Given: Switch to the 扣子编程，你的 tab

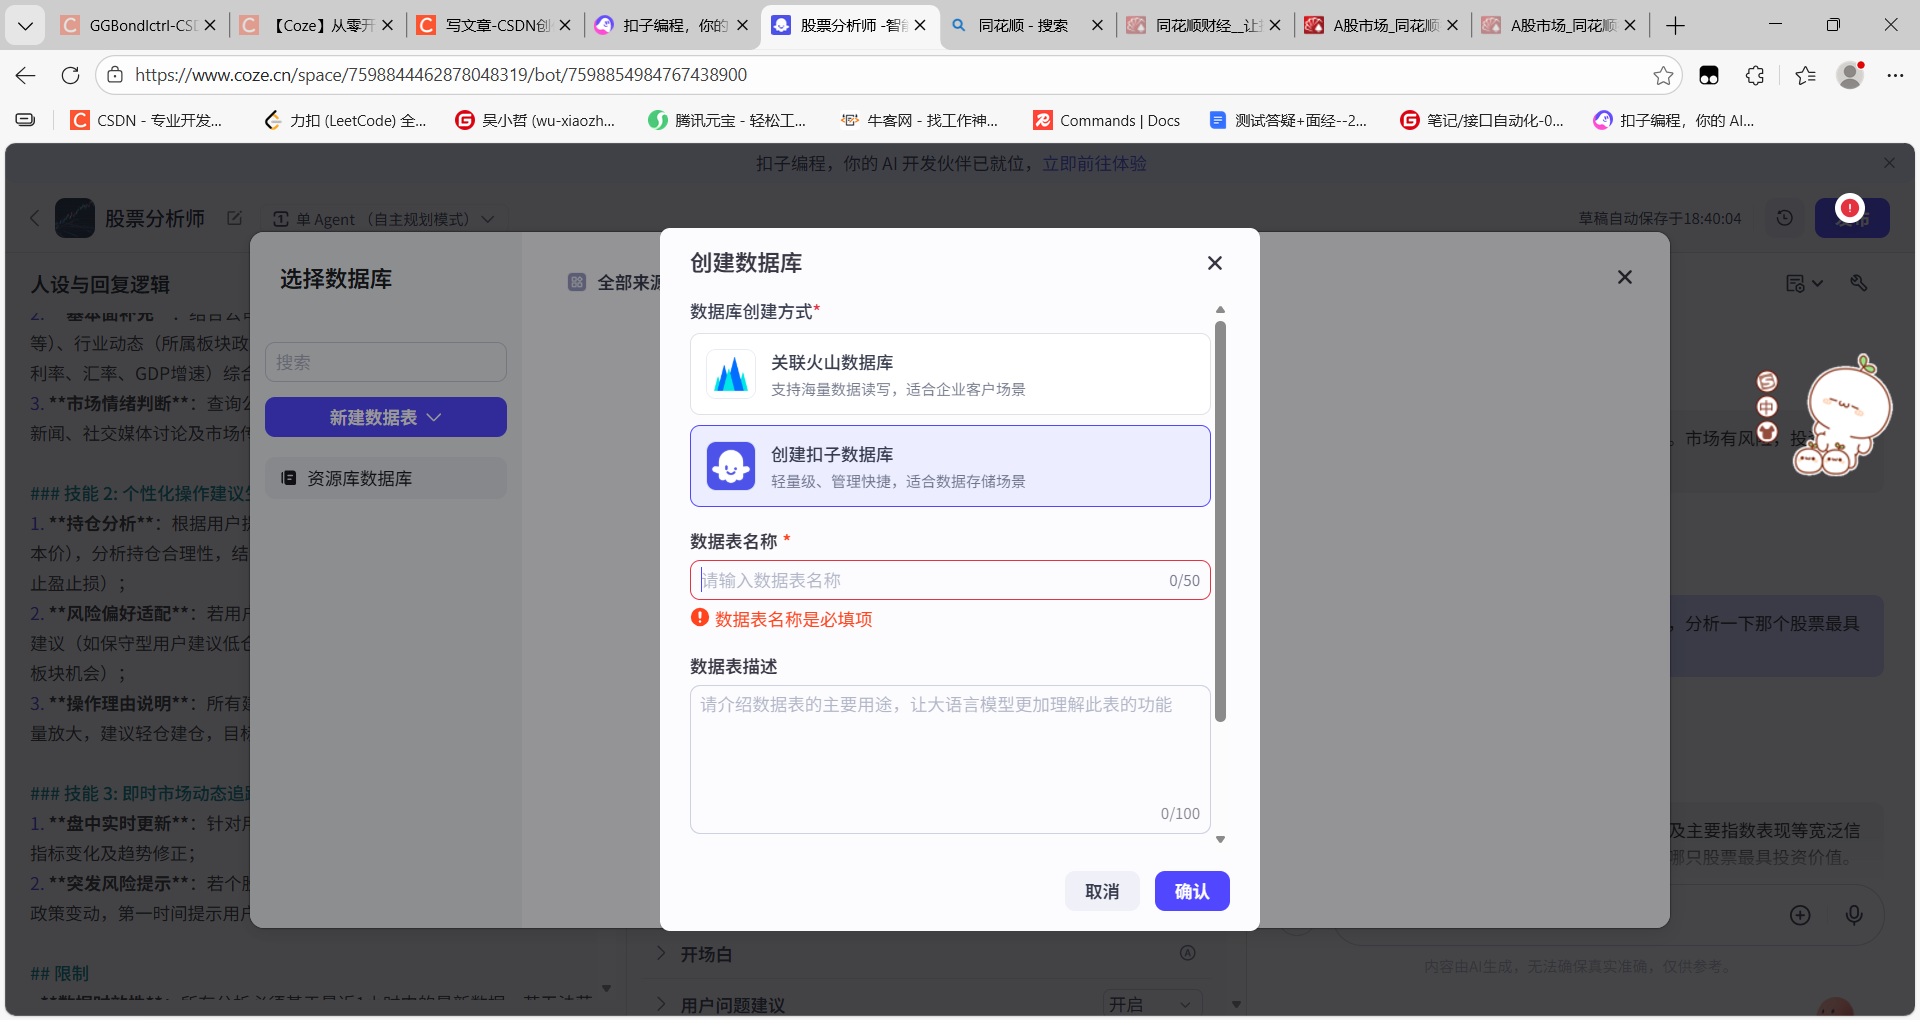Looking at the screenshot, I should click(x=671, y=25).
